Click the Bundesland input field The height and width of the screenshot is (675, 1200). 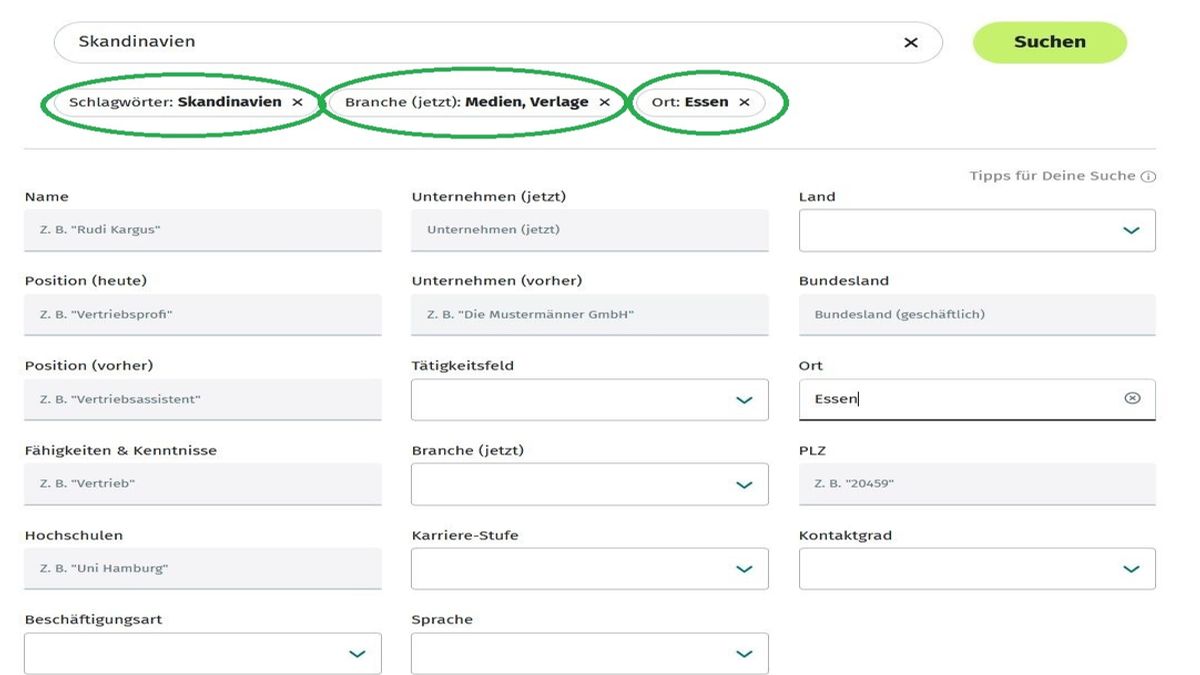pyautogui.click(x=977, y=315)
